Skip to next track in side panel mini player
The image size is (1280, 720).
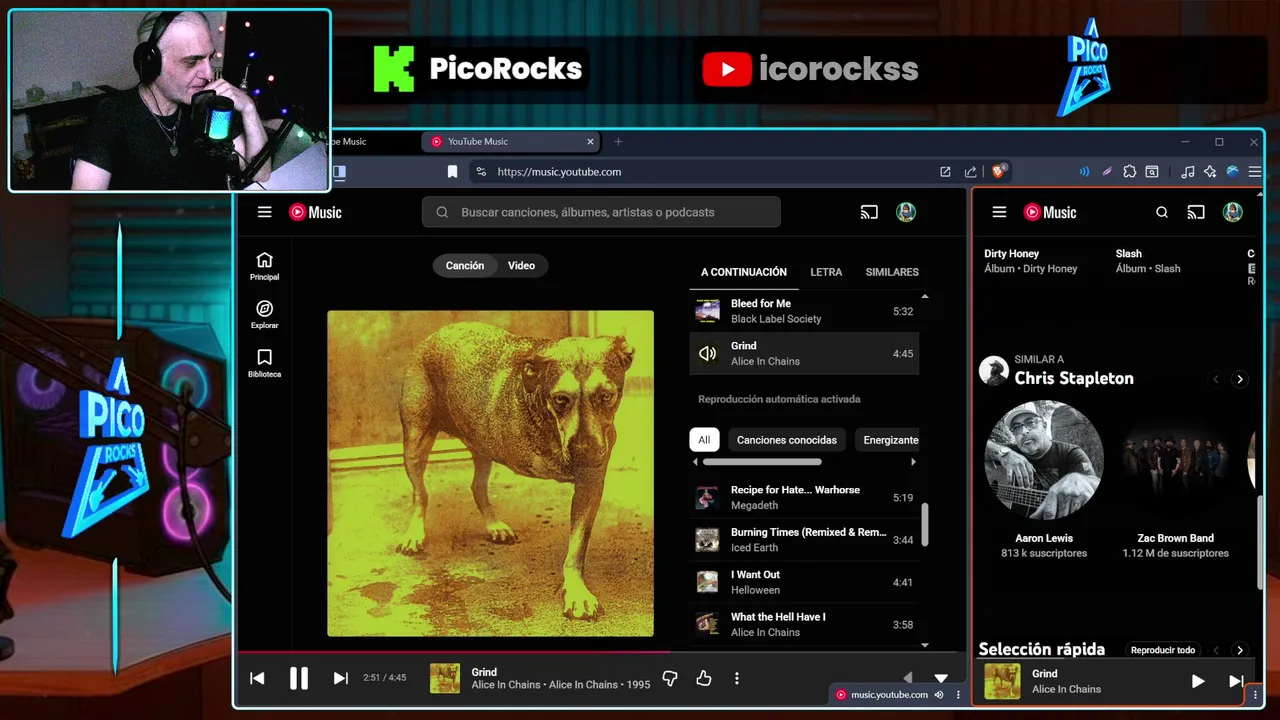tap(1235, 681)
